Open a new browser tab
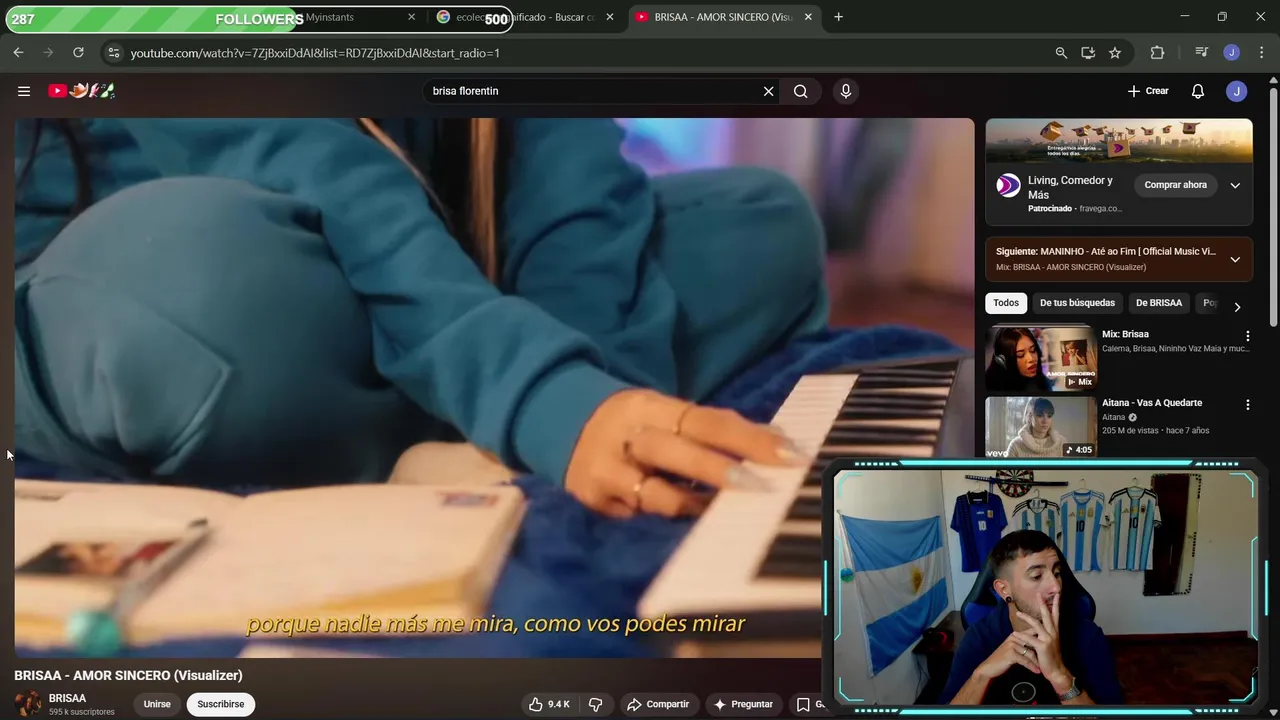Image resolution: width=1280 pixels, height=720 pixels. point(838,17)
